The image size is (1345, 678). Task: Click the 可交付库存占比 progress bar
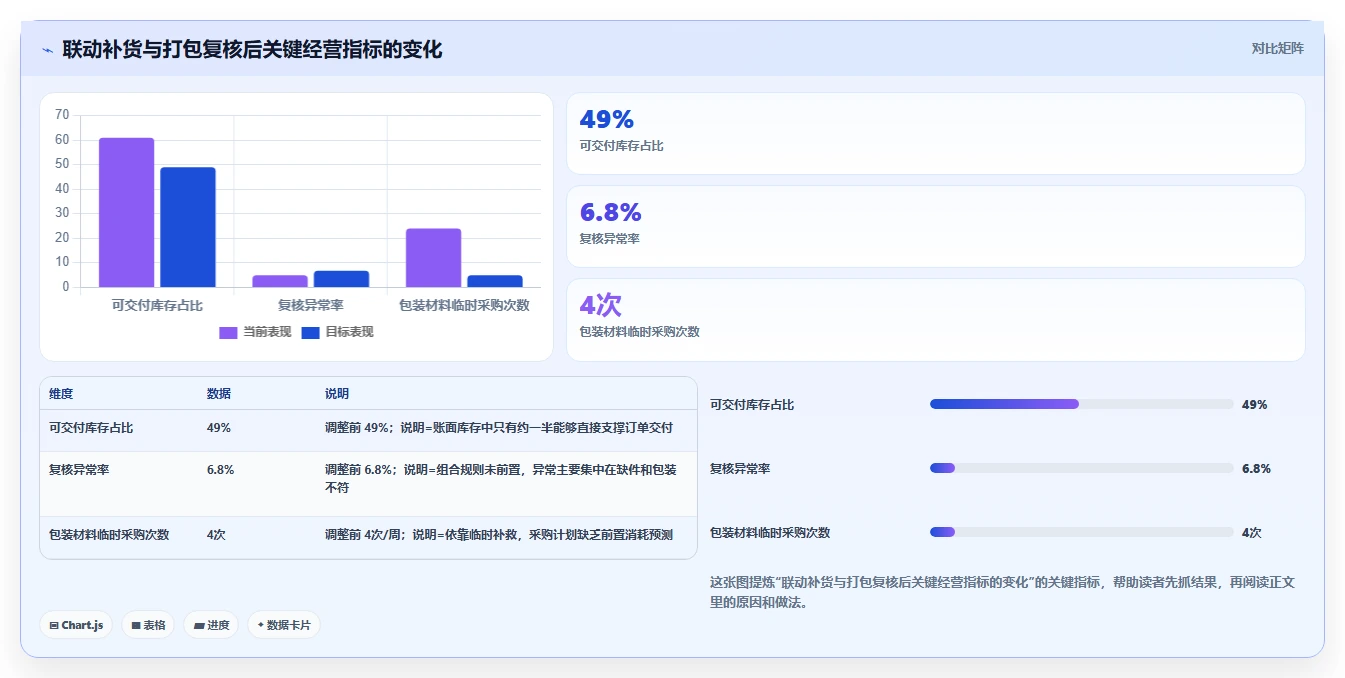coord(1081,404)
